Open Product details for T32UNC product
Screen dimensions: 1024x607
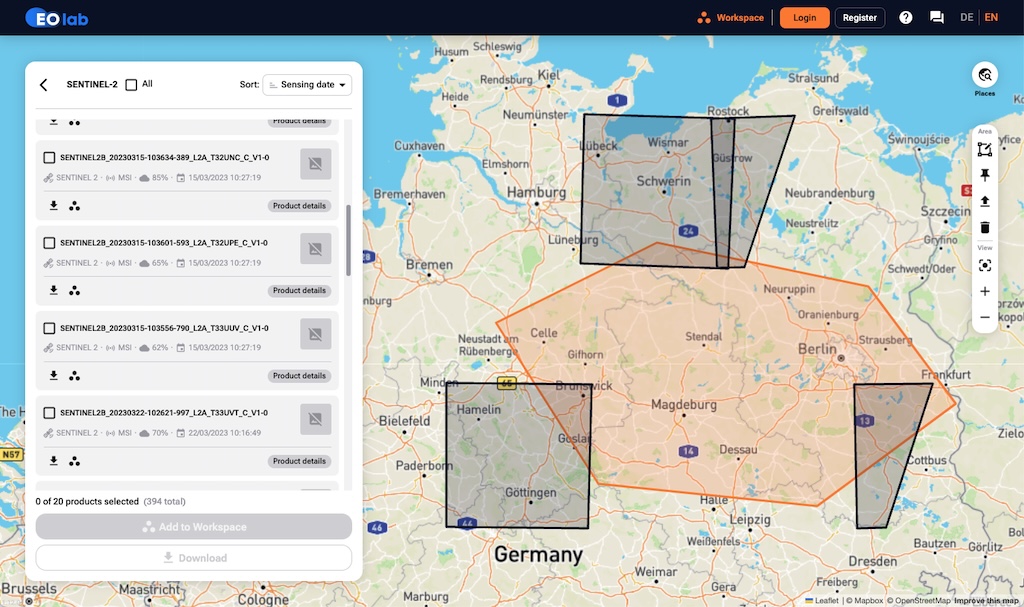[x=299, y=206]
